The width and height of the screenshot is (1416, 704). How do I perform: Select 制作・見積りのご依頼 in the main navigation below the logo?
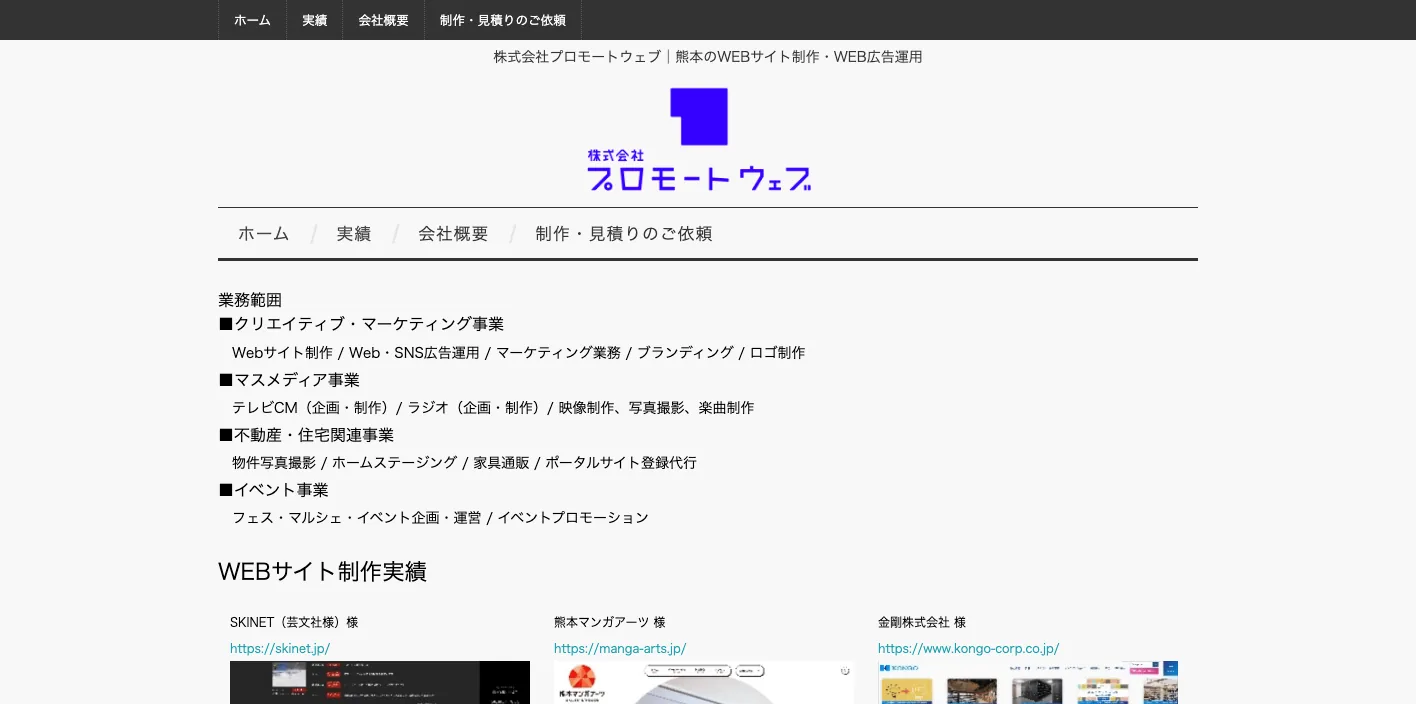(624, 234)
